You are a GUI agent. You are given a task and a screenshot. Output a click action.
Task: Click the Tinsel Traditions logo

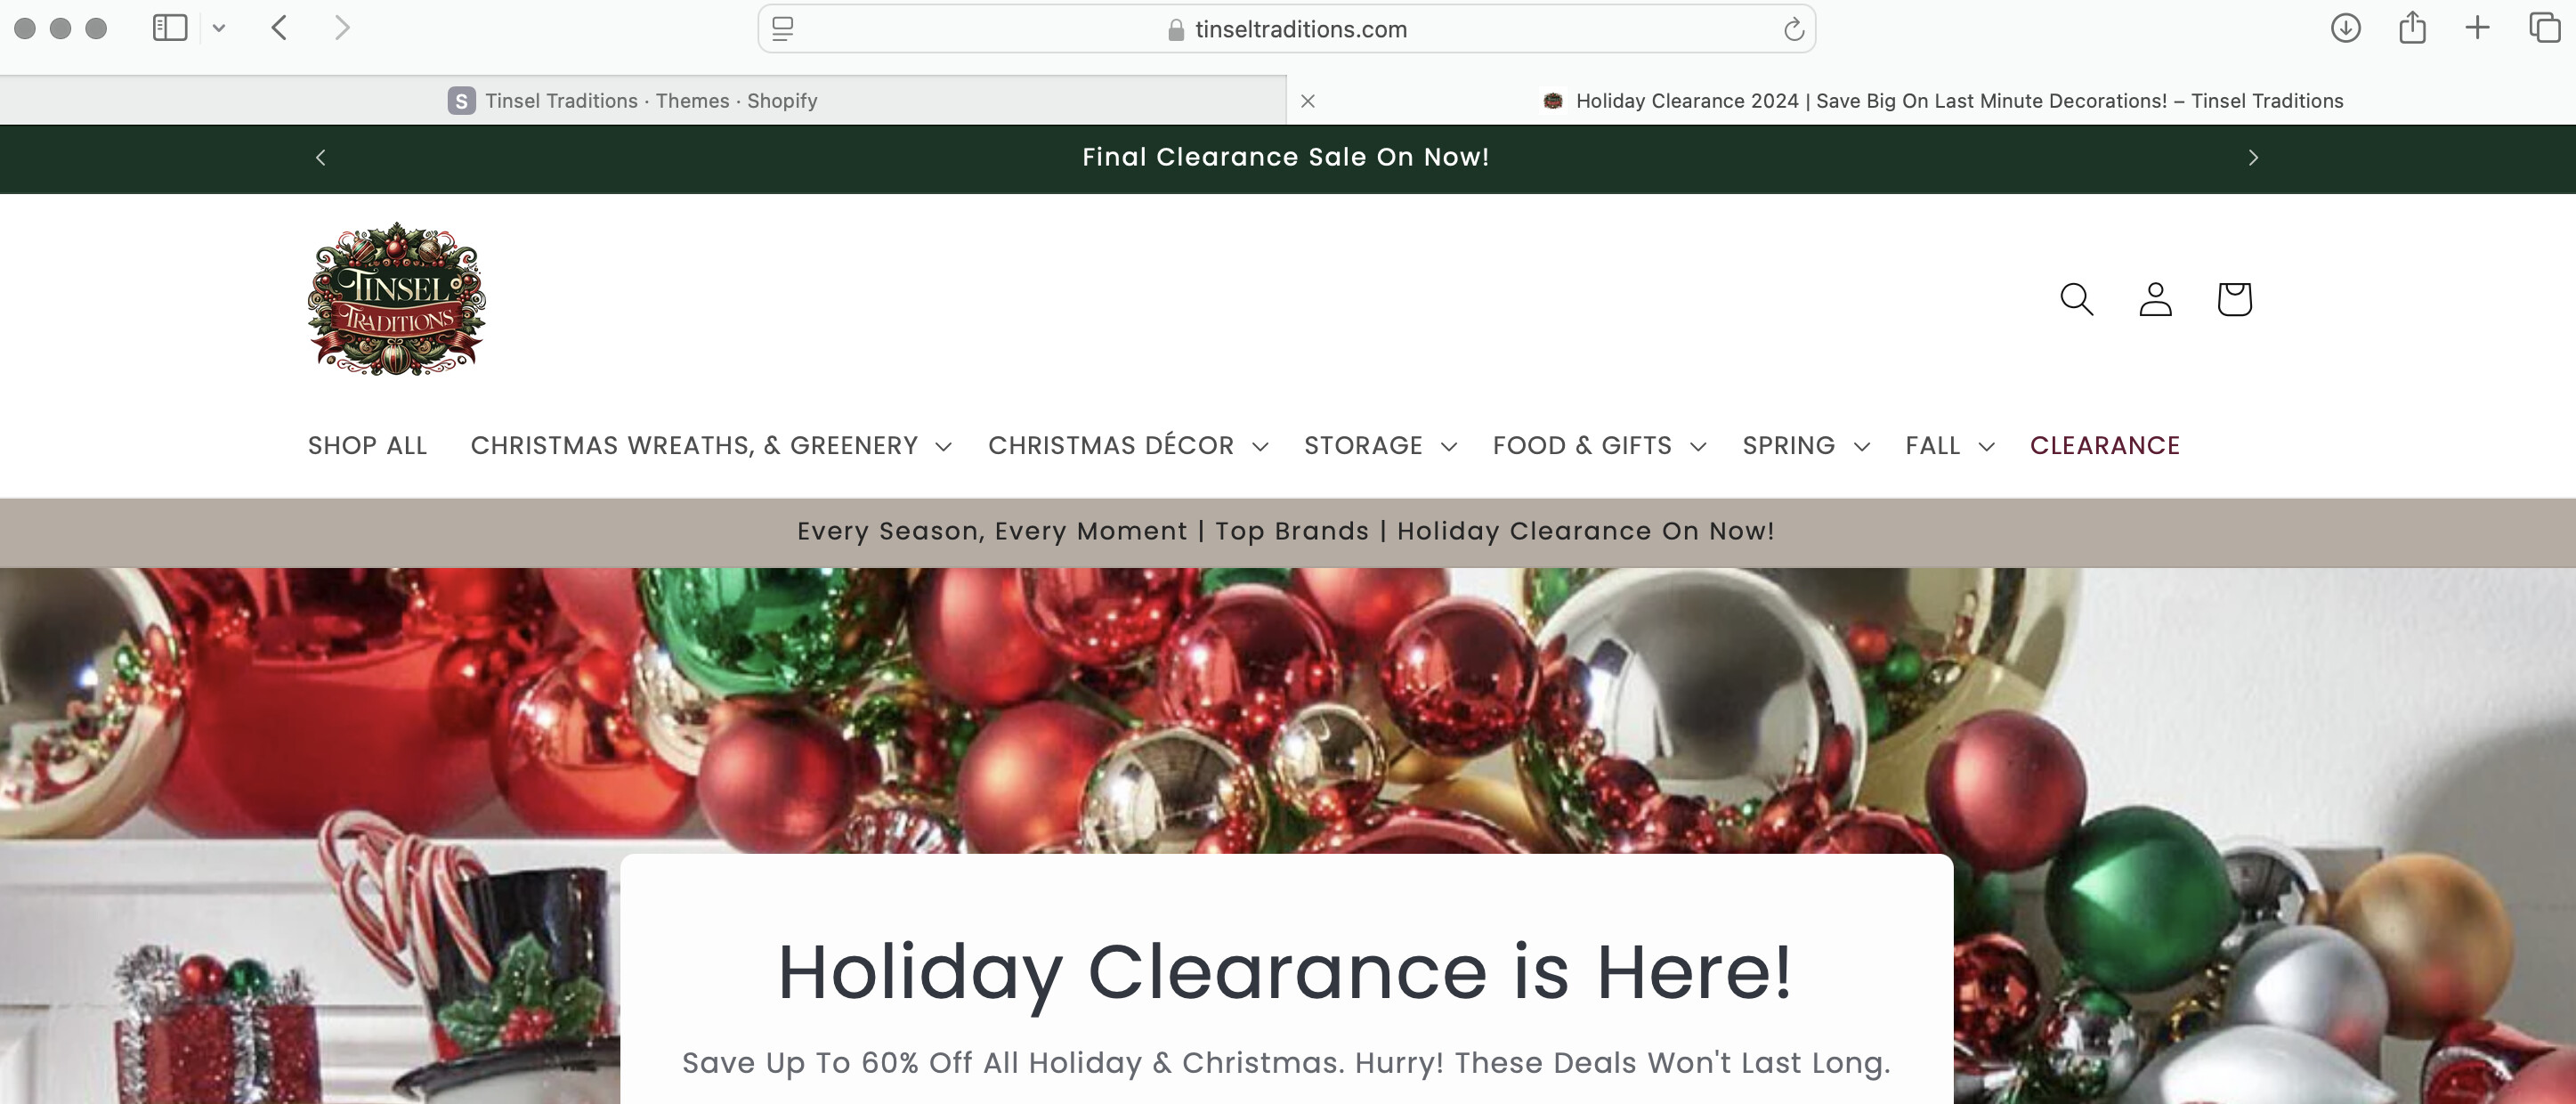(x=396, y=299)
